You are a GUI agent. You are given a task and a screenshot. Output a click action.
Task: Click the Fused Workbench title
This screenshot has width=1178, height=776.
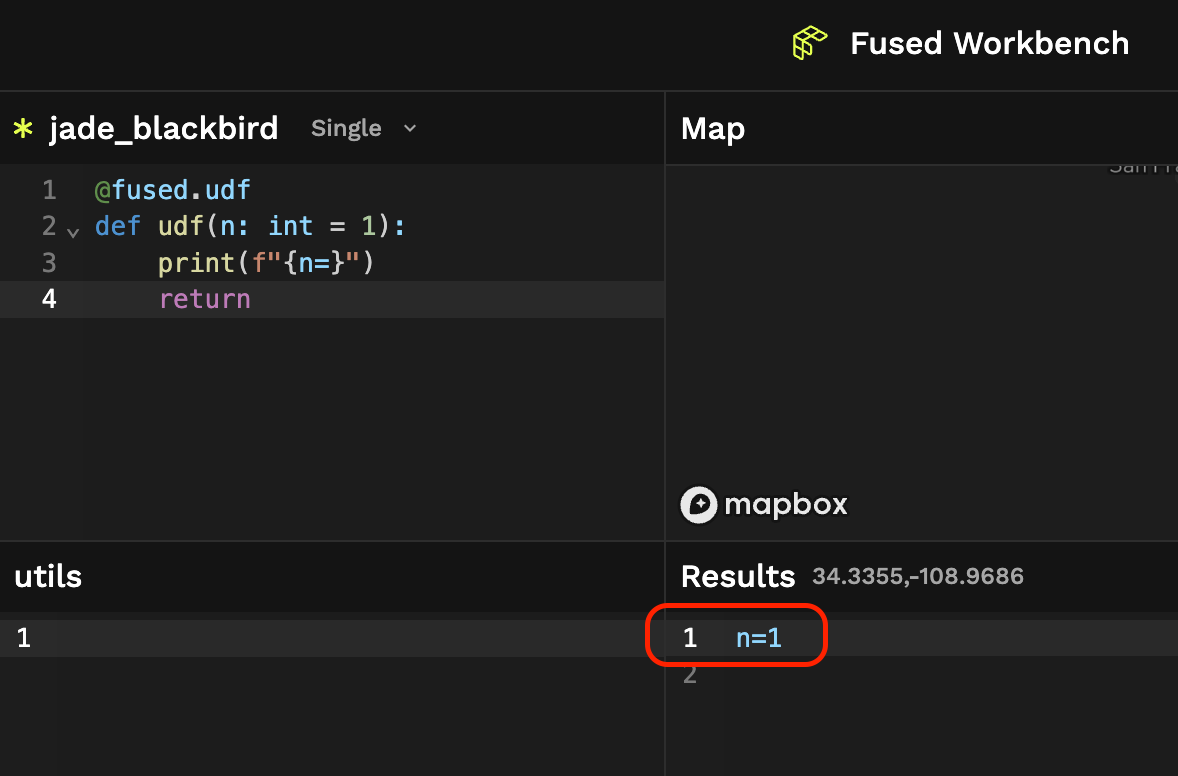click(989, 43)
